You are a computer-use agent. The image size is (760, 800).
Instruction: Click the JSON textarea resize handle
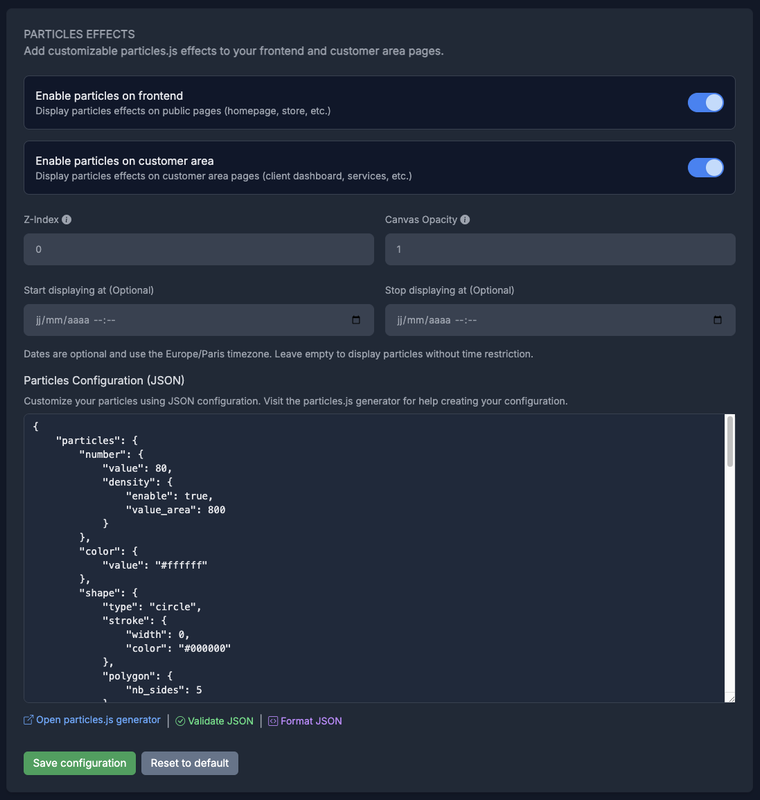coord(730,697)
